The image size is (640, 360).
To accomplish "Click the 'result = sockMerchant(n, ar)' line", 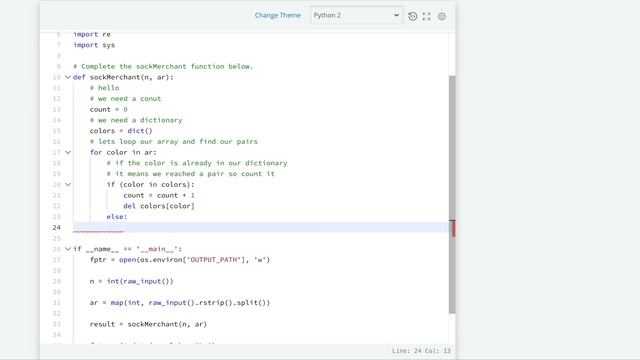I will coord(148,324).
